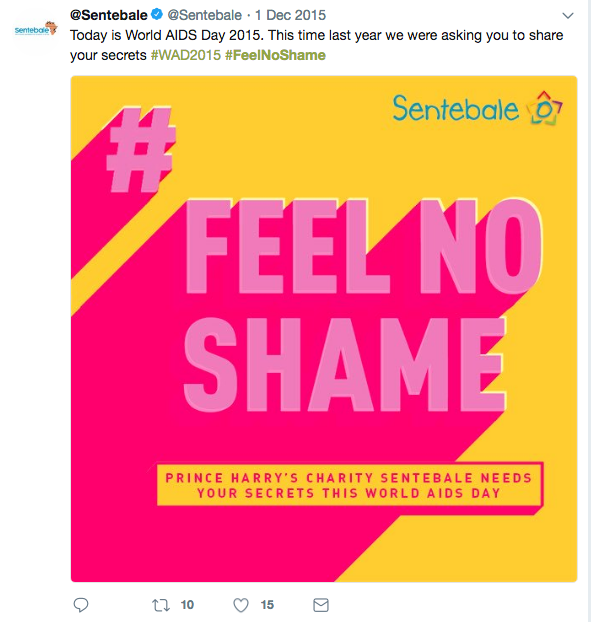591x622 pixels.
Task: Click the SHAME word in the graphic
Action: coord(344,364)
